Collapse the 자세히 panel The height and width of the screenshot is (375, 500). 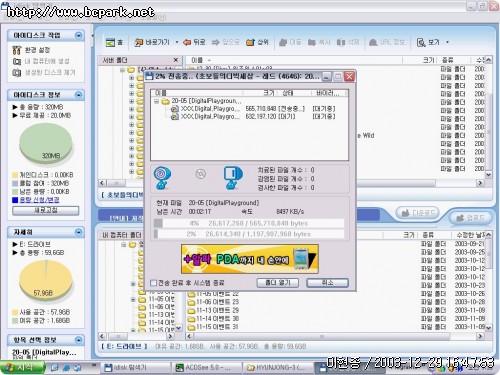[x=78, y=232]
